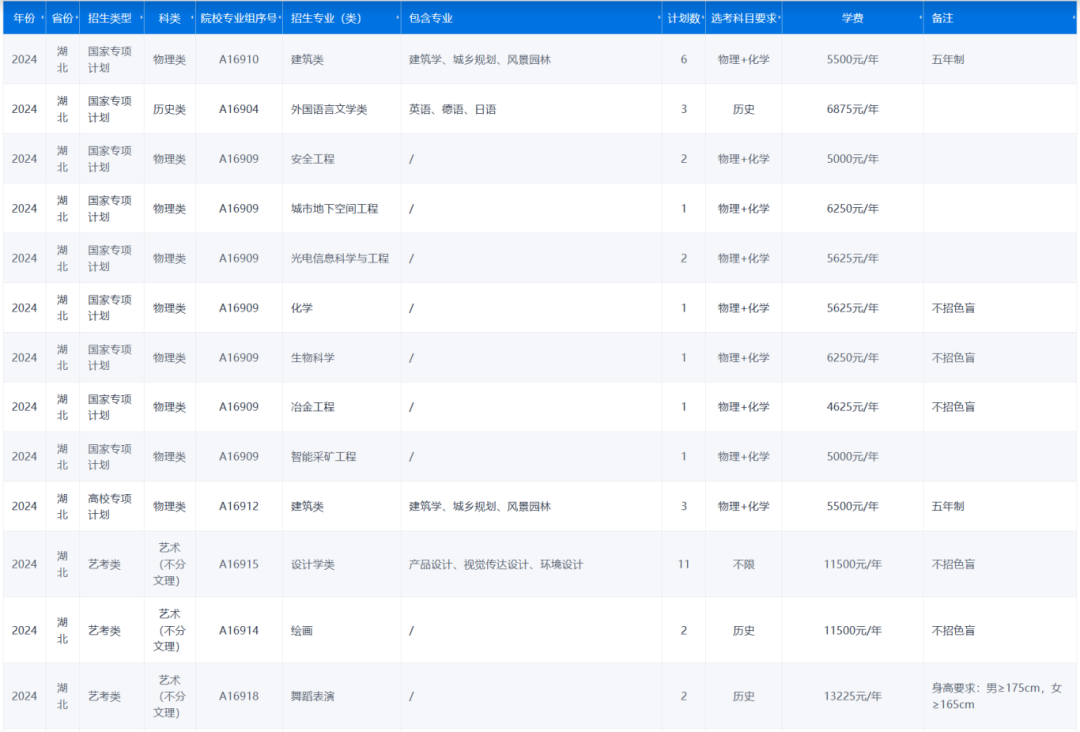Click plan count 6 in A16910 row
This screenshot has height=732, width=1080.
tap(684, 59)
